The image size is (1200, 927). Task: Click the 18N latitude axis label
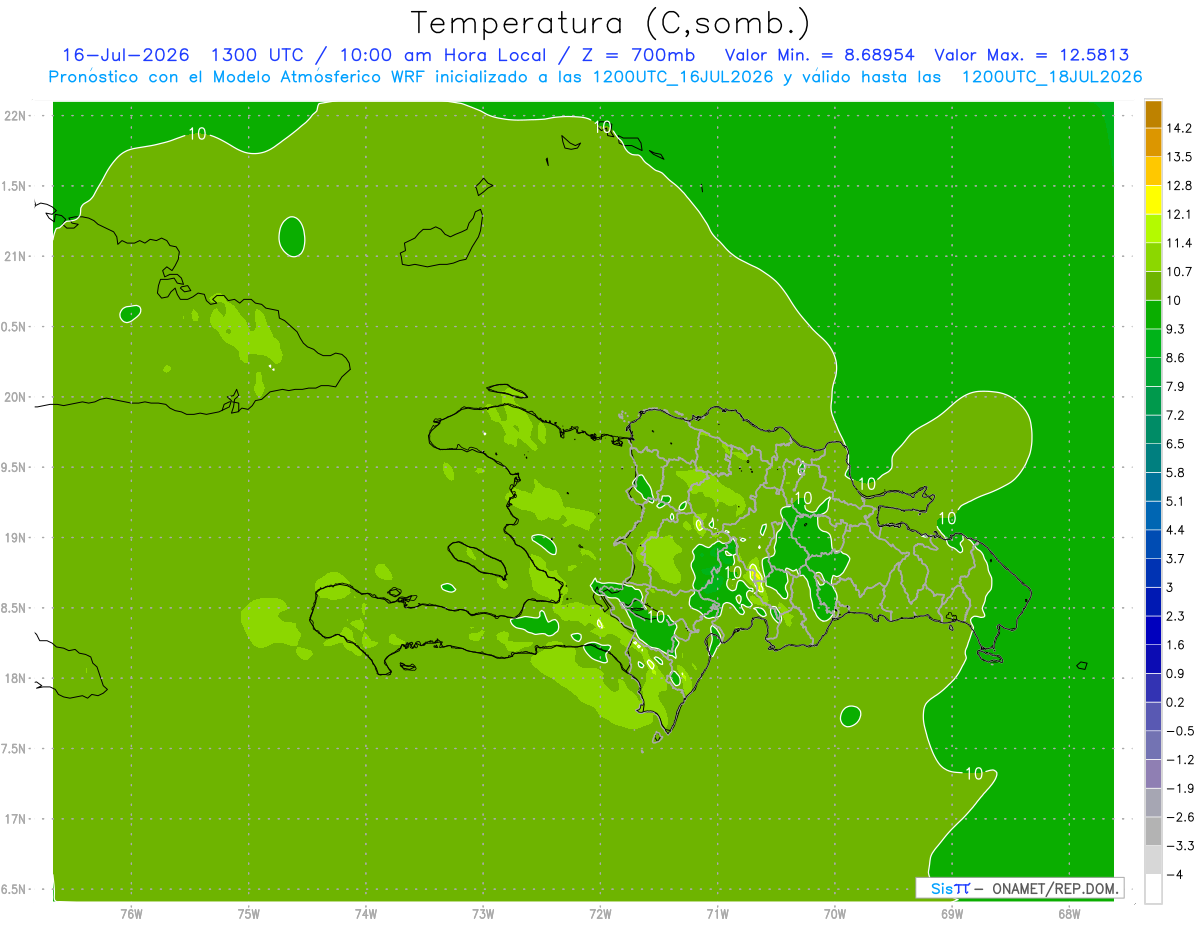14,679
